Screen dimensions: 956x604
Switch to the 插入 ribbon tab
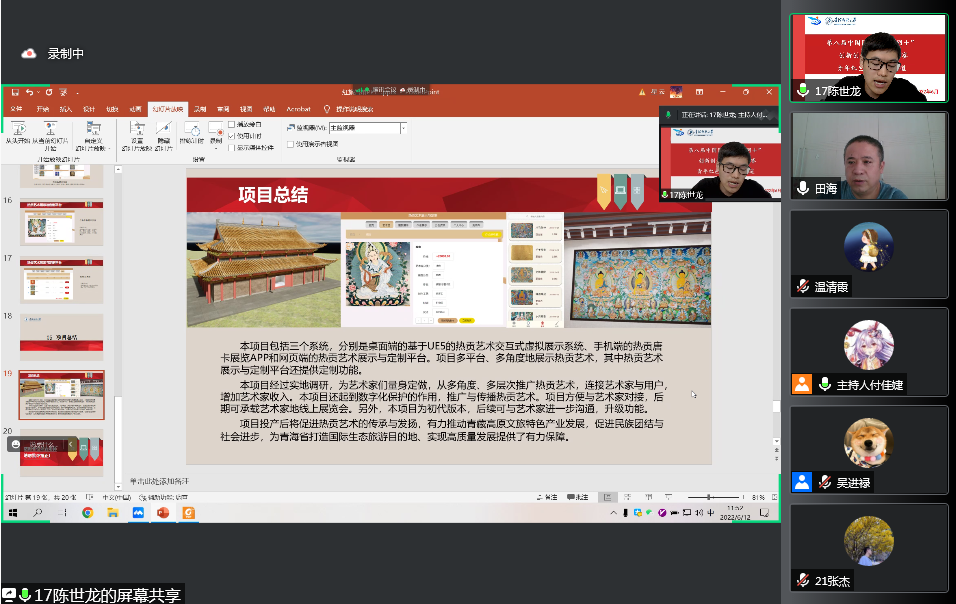click(65, 108)
